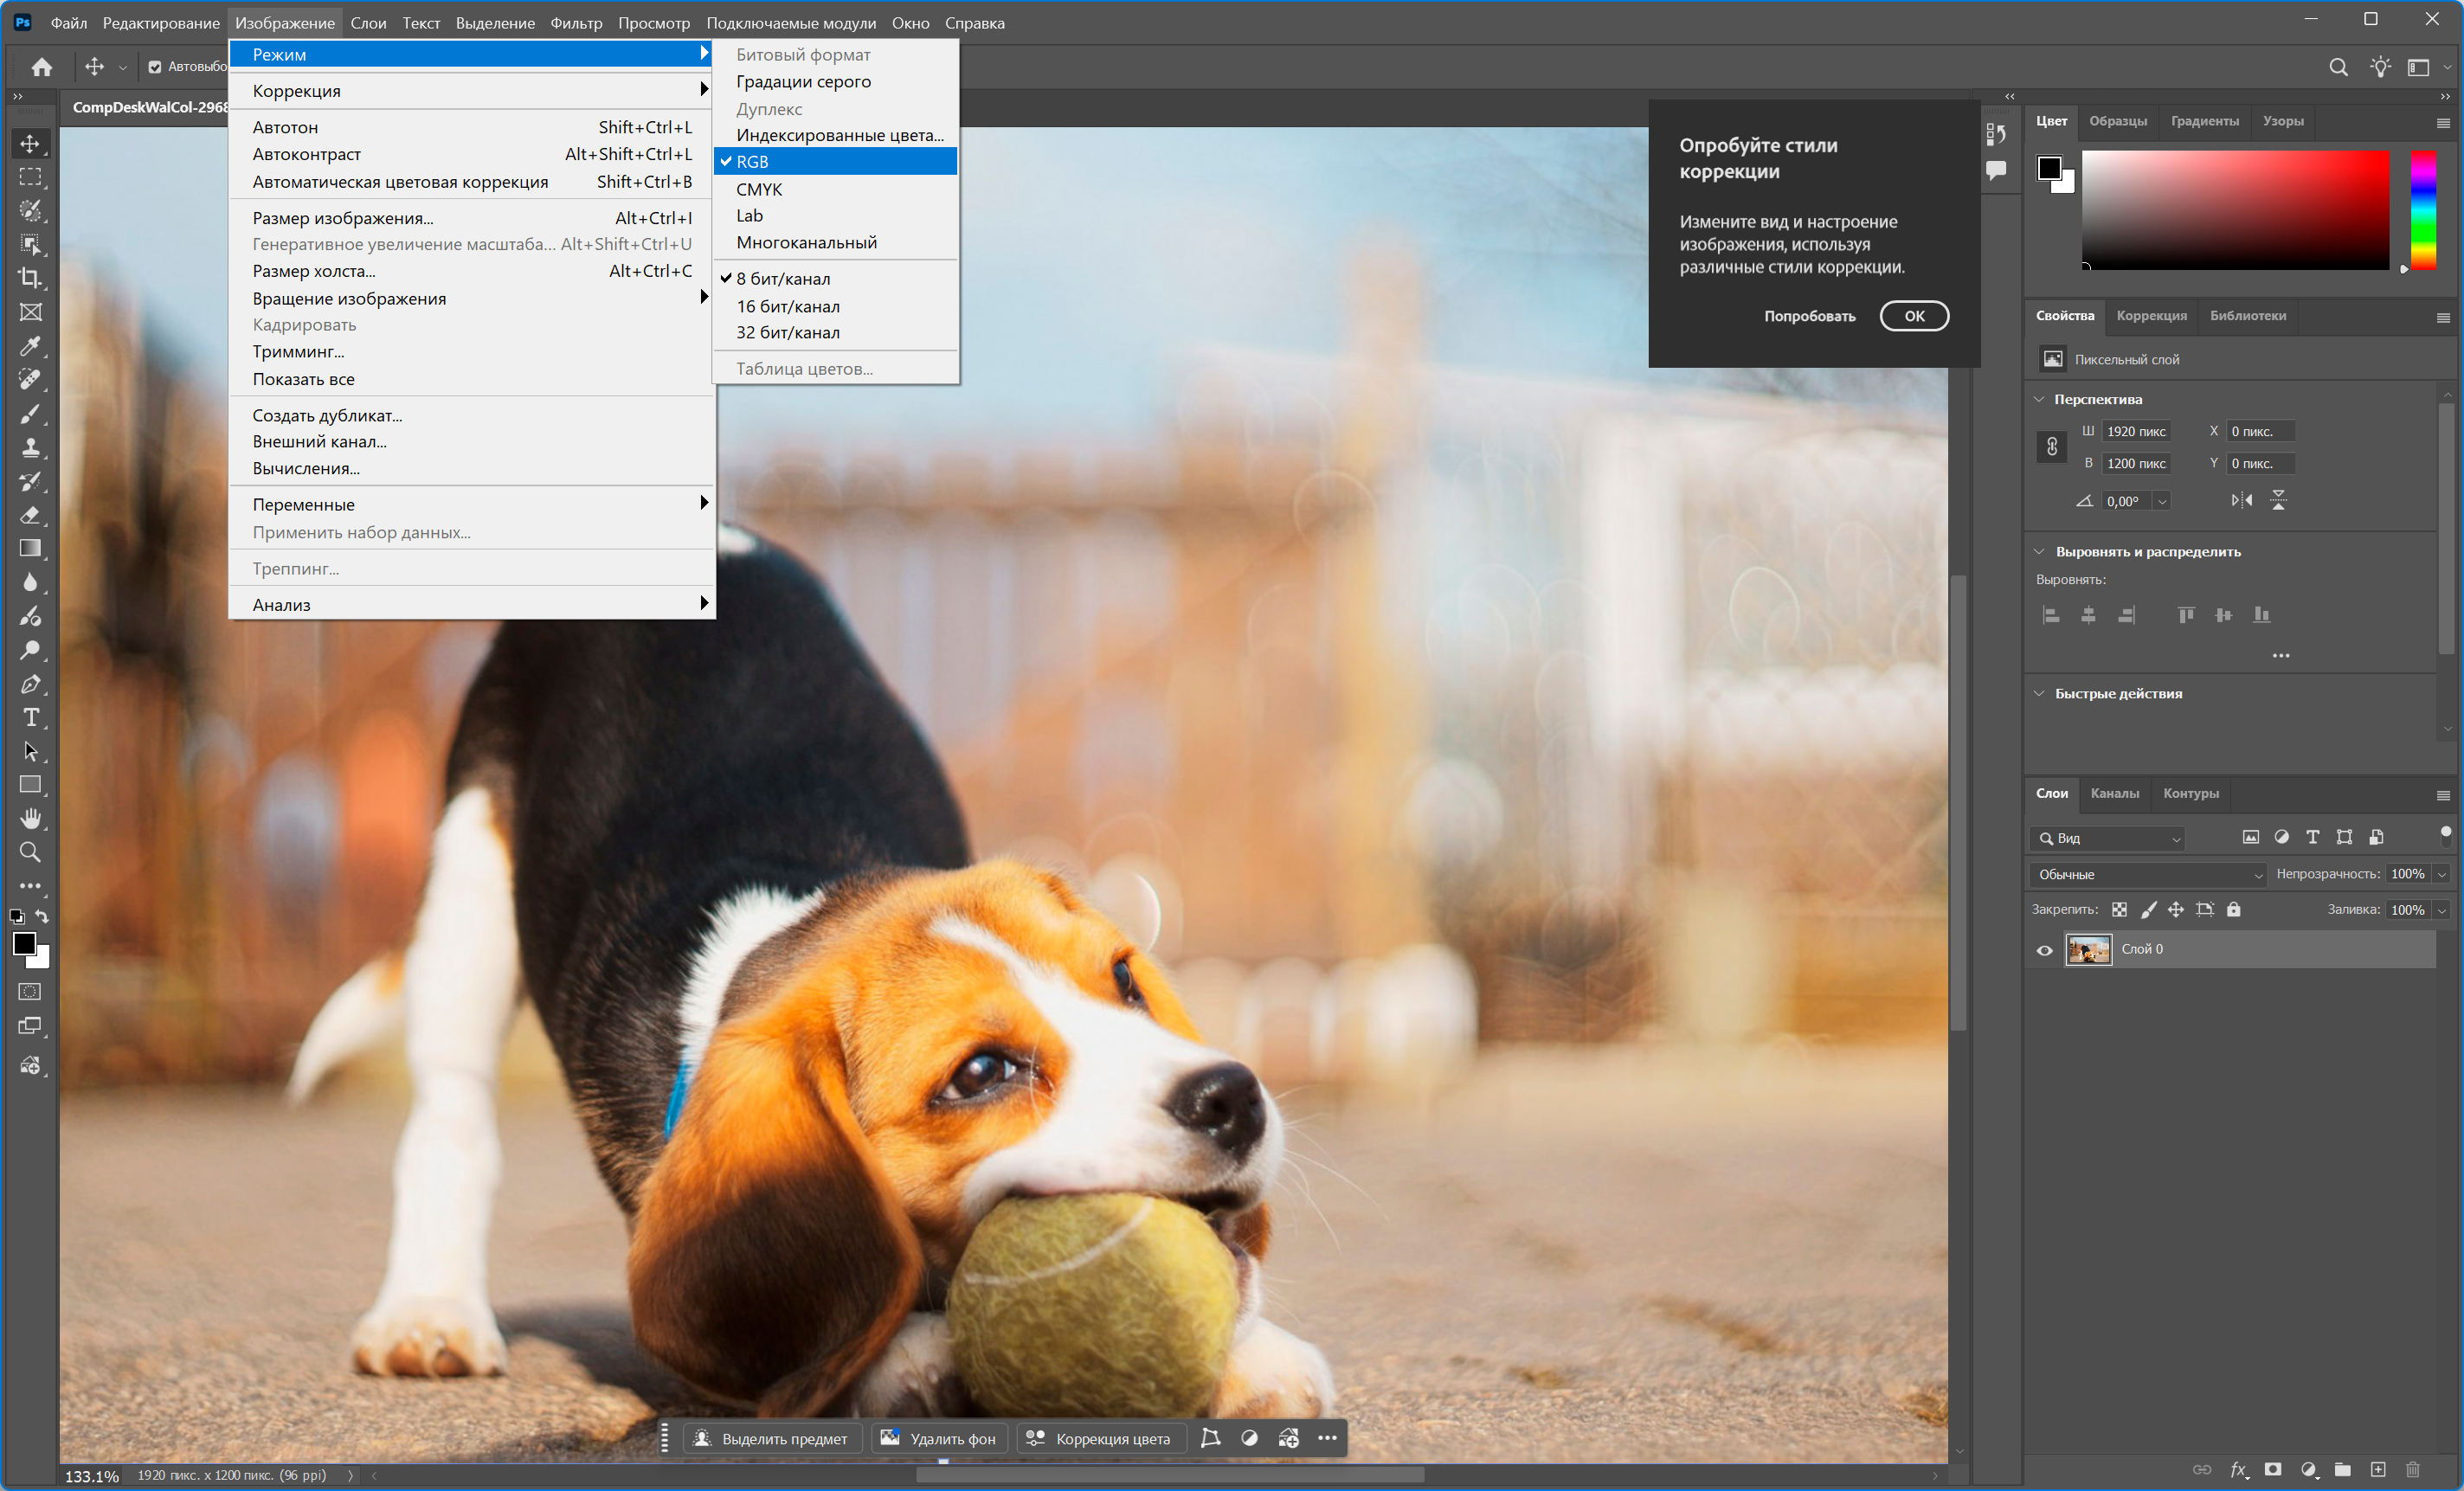Select the Horizontal Type tool
Screen dimensions: 2464x1491
tap(30, 718)
